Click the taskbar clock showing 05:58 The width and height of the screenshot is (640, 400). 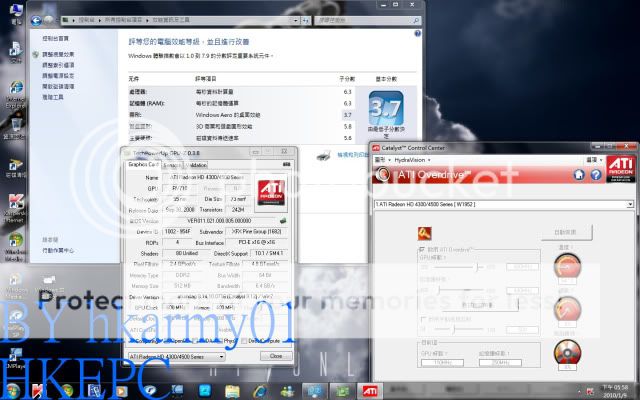point(616,391)
